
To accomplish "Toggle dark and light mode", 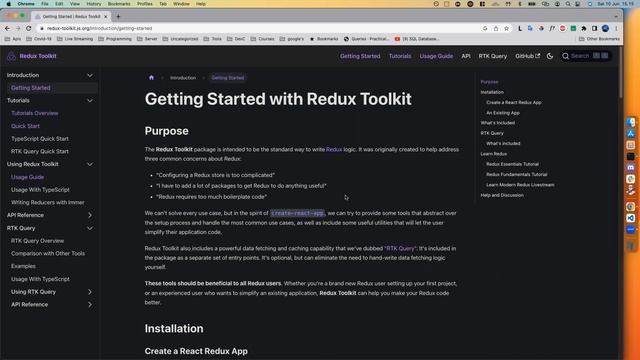I will (x=550, y=56).
